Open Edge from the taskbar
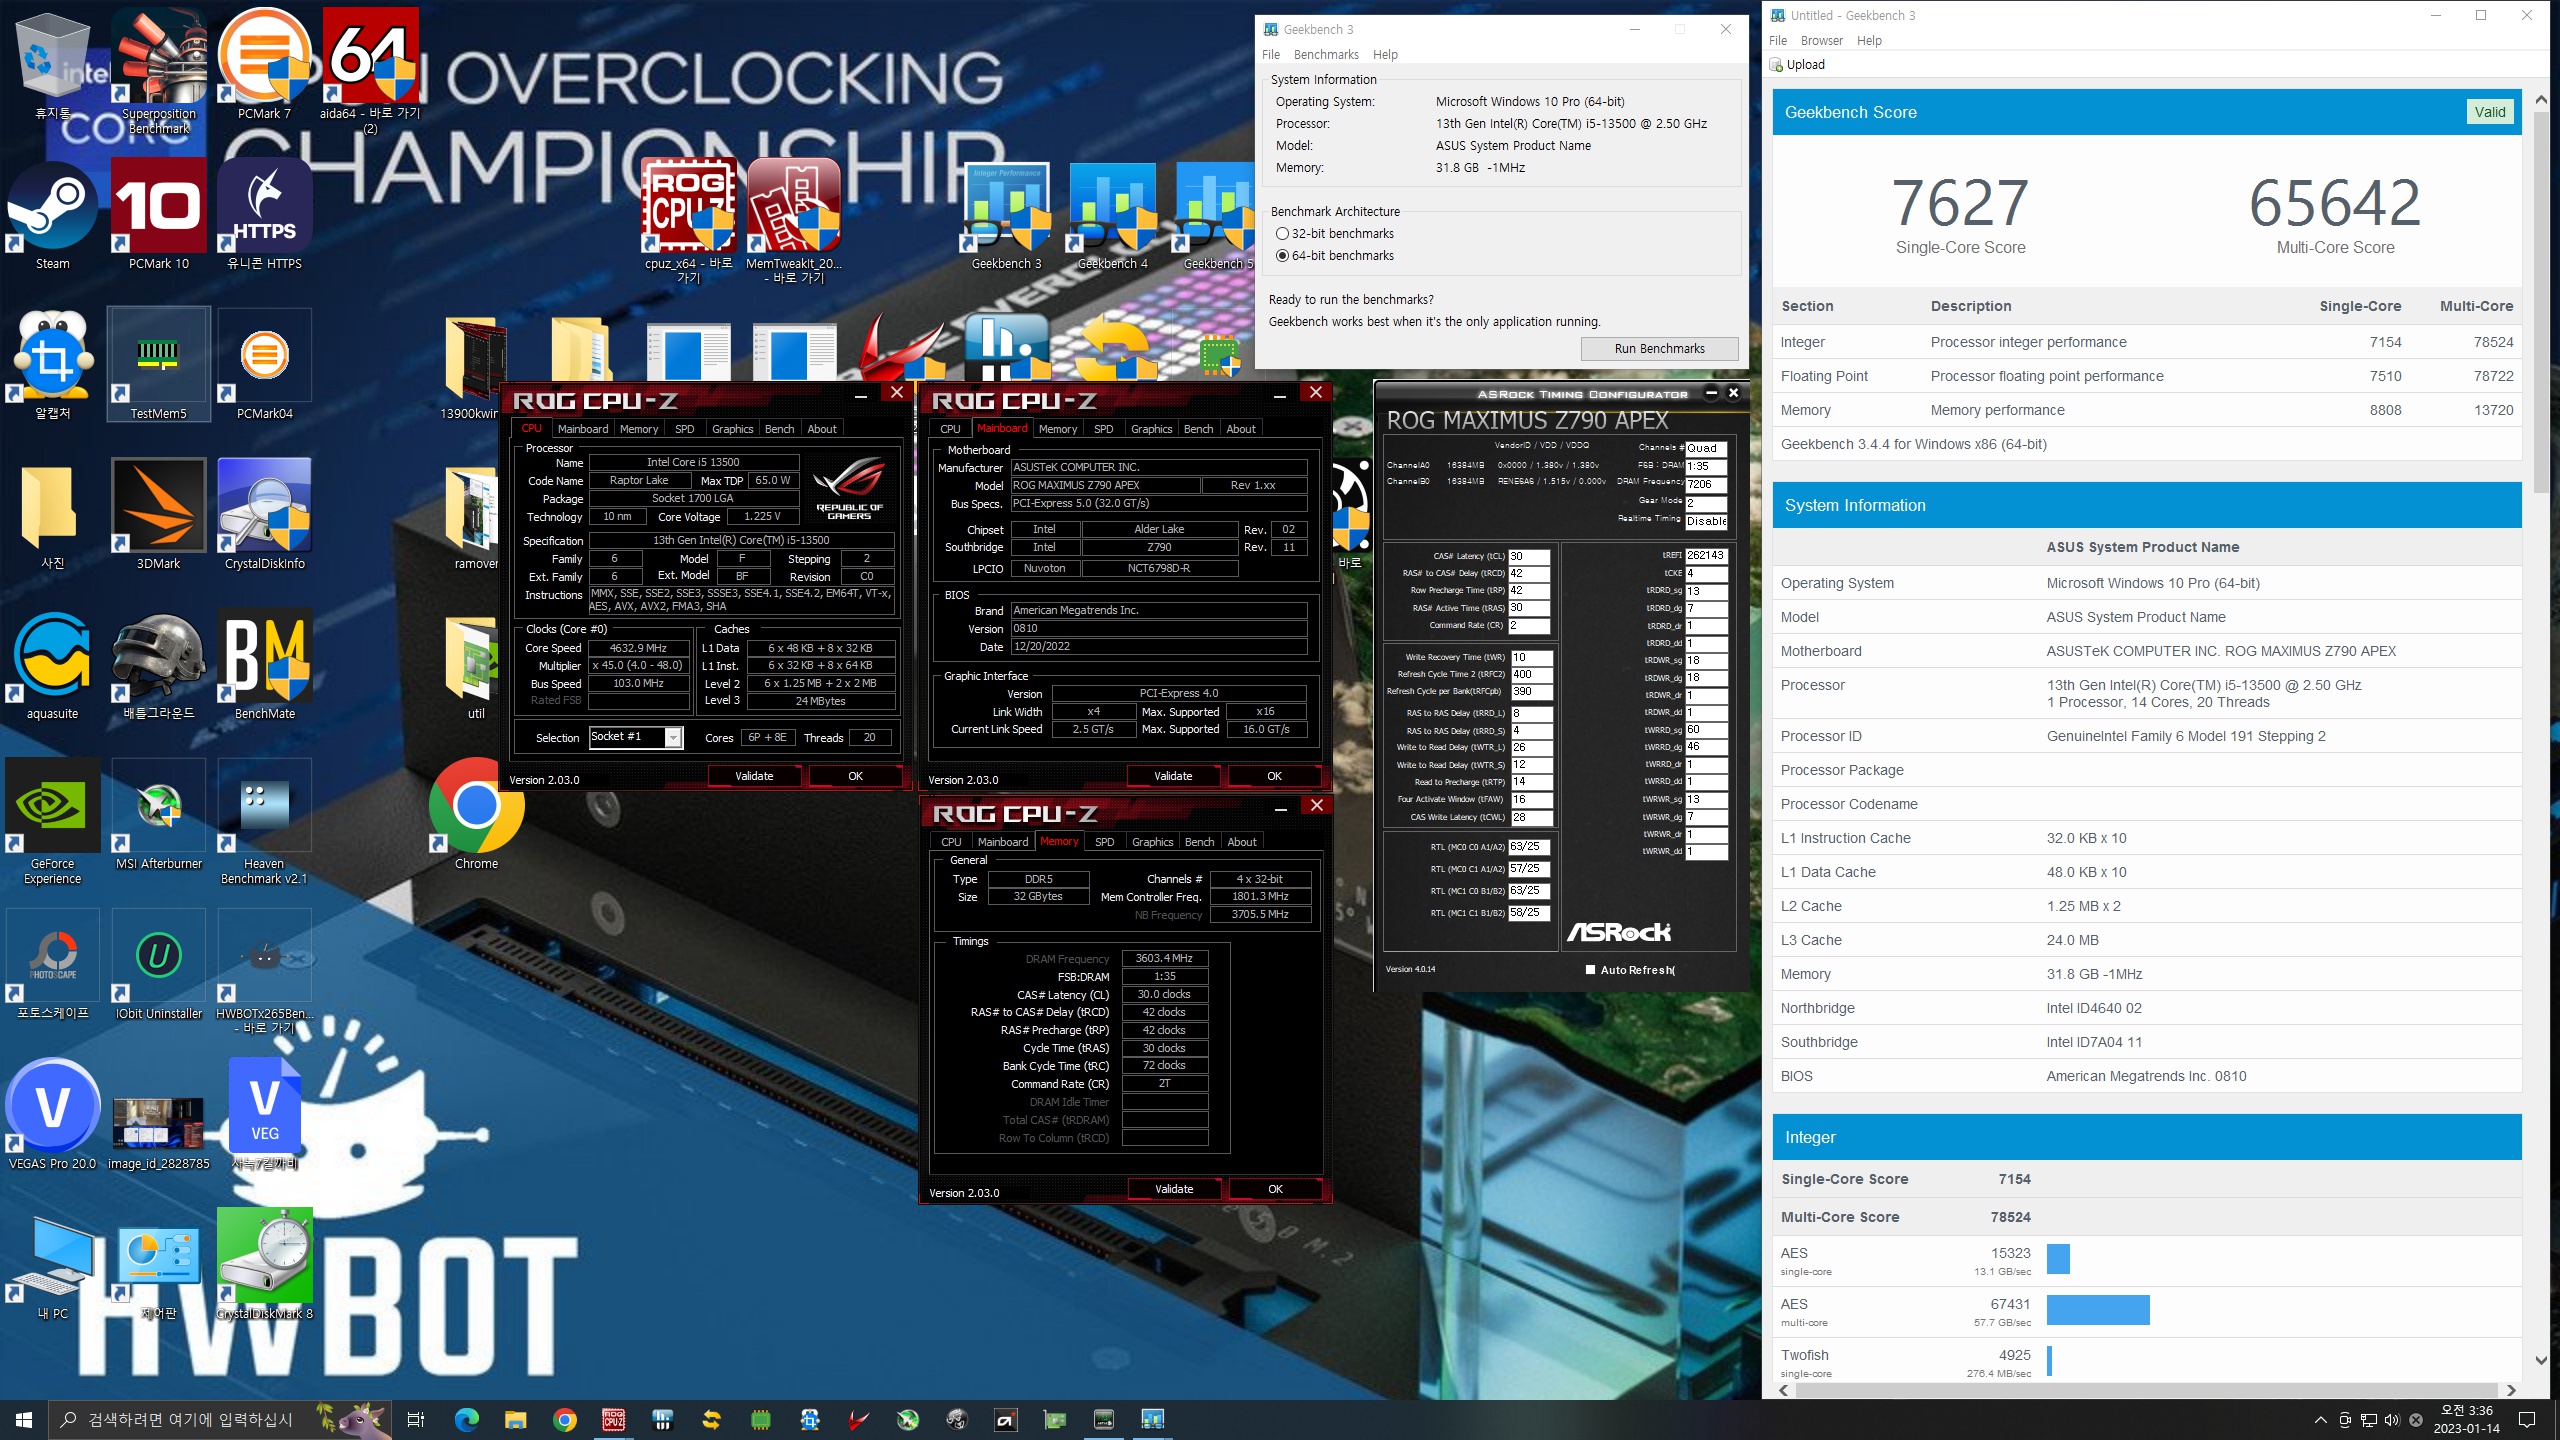The width and height of the screenshot is (2560, 1440). coord(466,1420)
